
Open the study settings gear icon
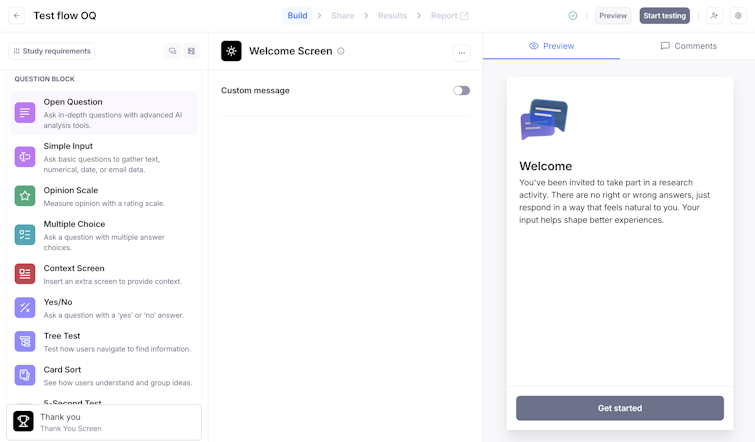[738, 16]
